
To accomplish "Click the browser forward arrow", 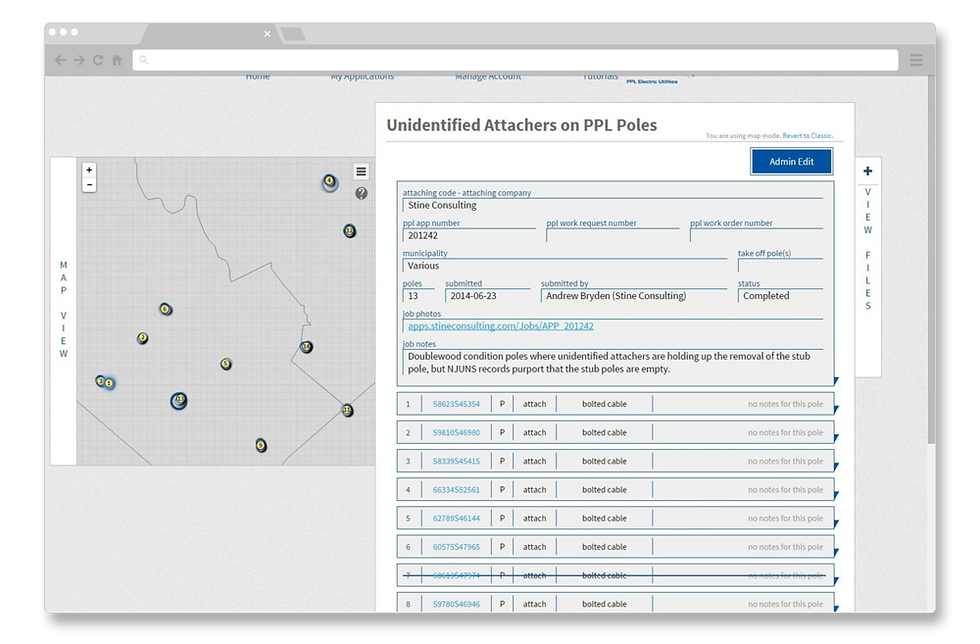I will coord(79,60).
